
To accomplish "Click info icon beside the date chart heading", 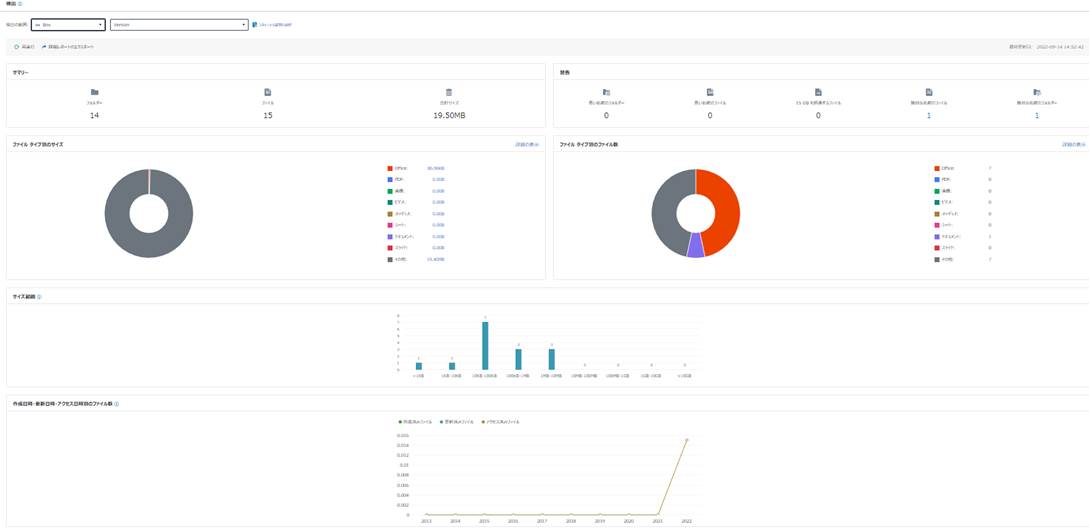I will coord(116,403).
